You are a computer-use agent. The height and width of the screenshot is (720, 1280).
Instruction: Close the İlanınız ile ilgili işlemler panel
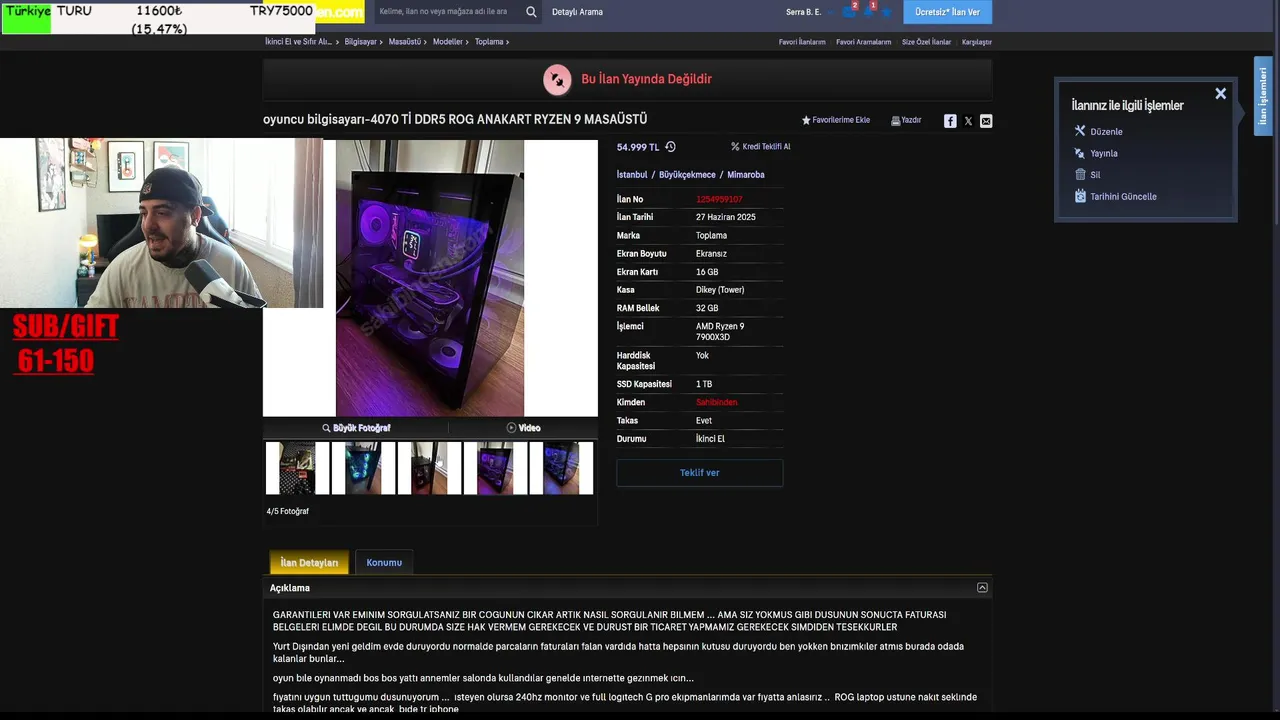1220,94
